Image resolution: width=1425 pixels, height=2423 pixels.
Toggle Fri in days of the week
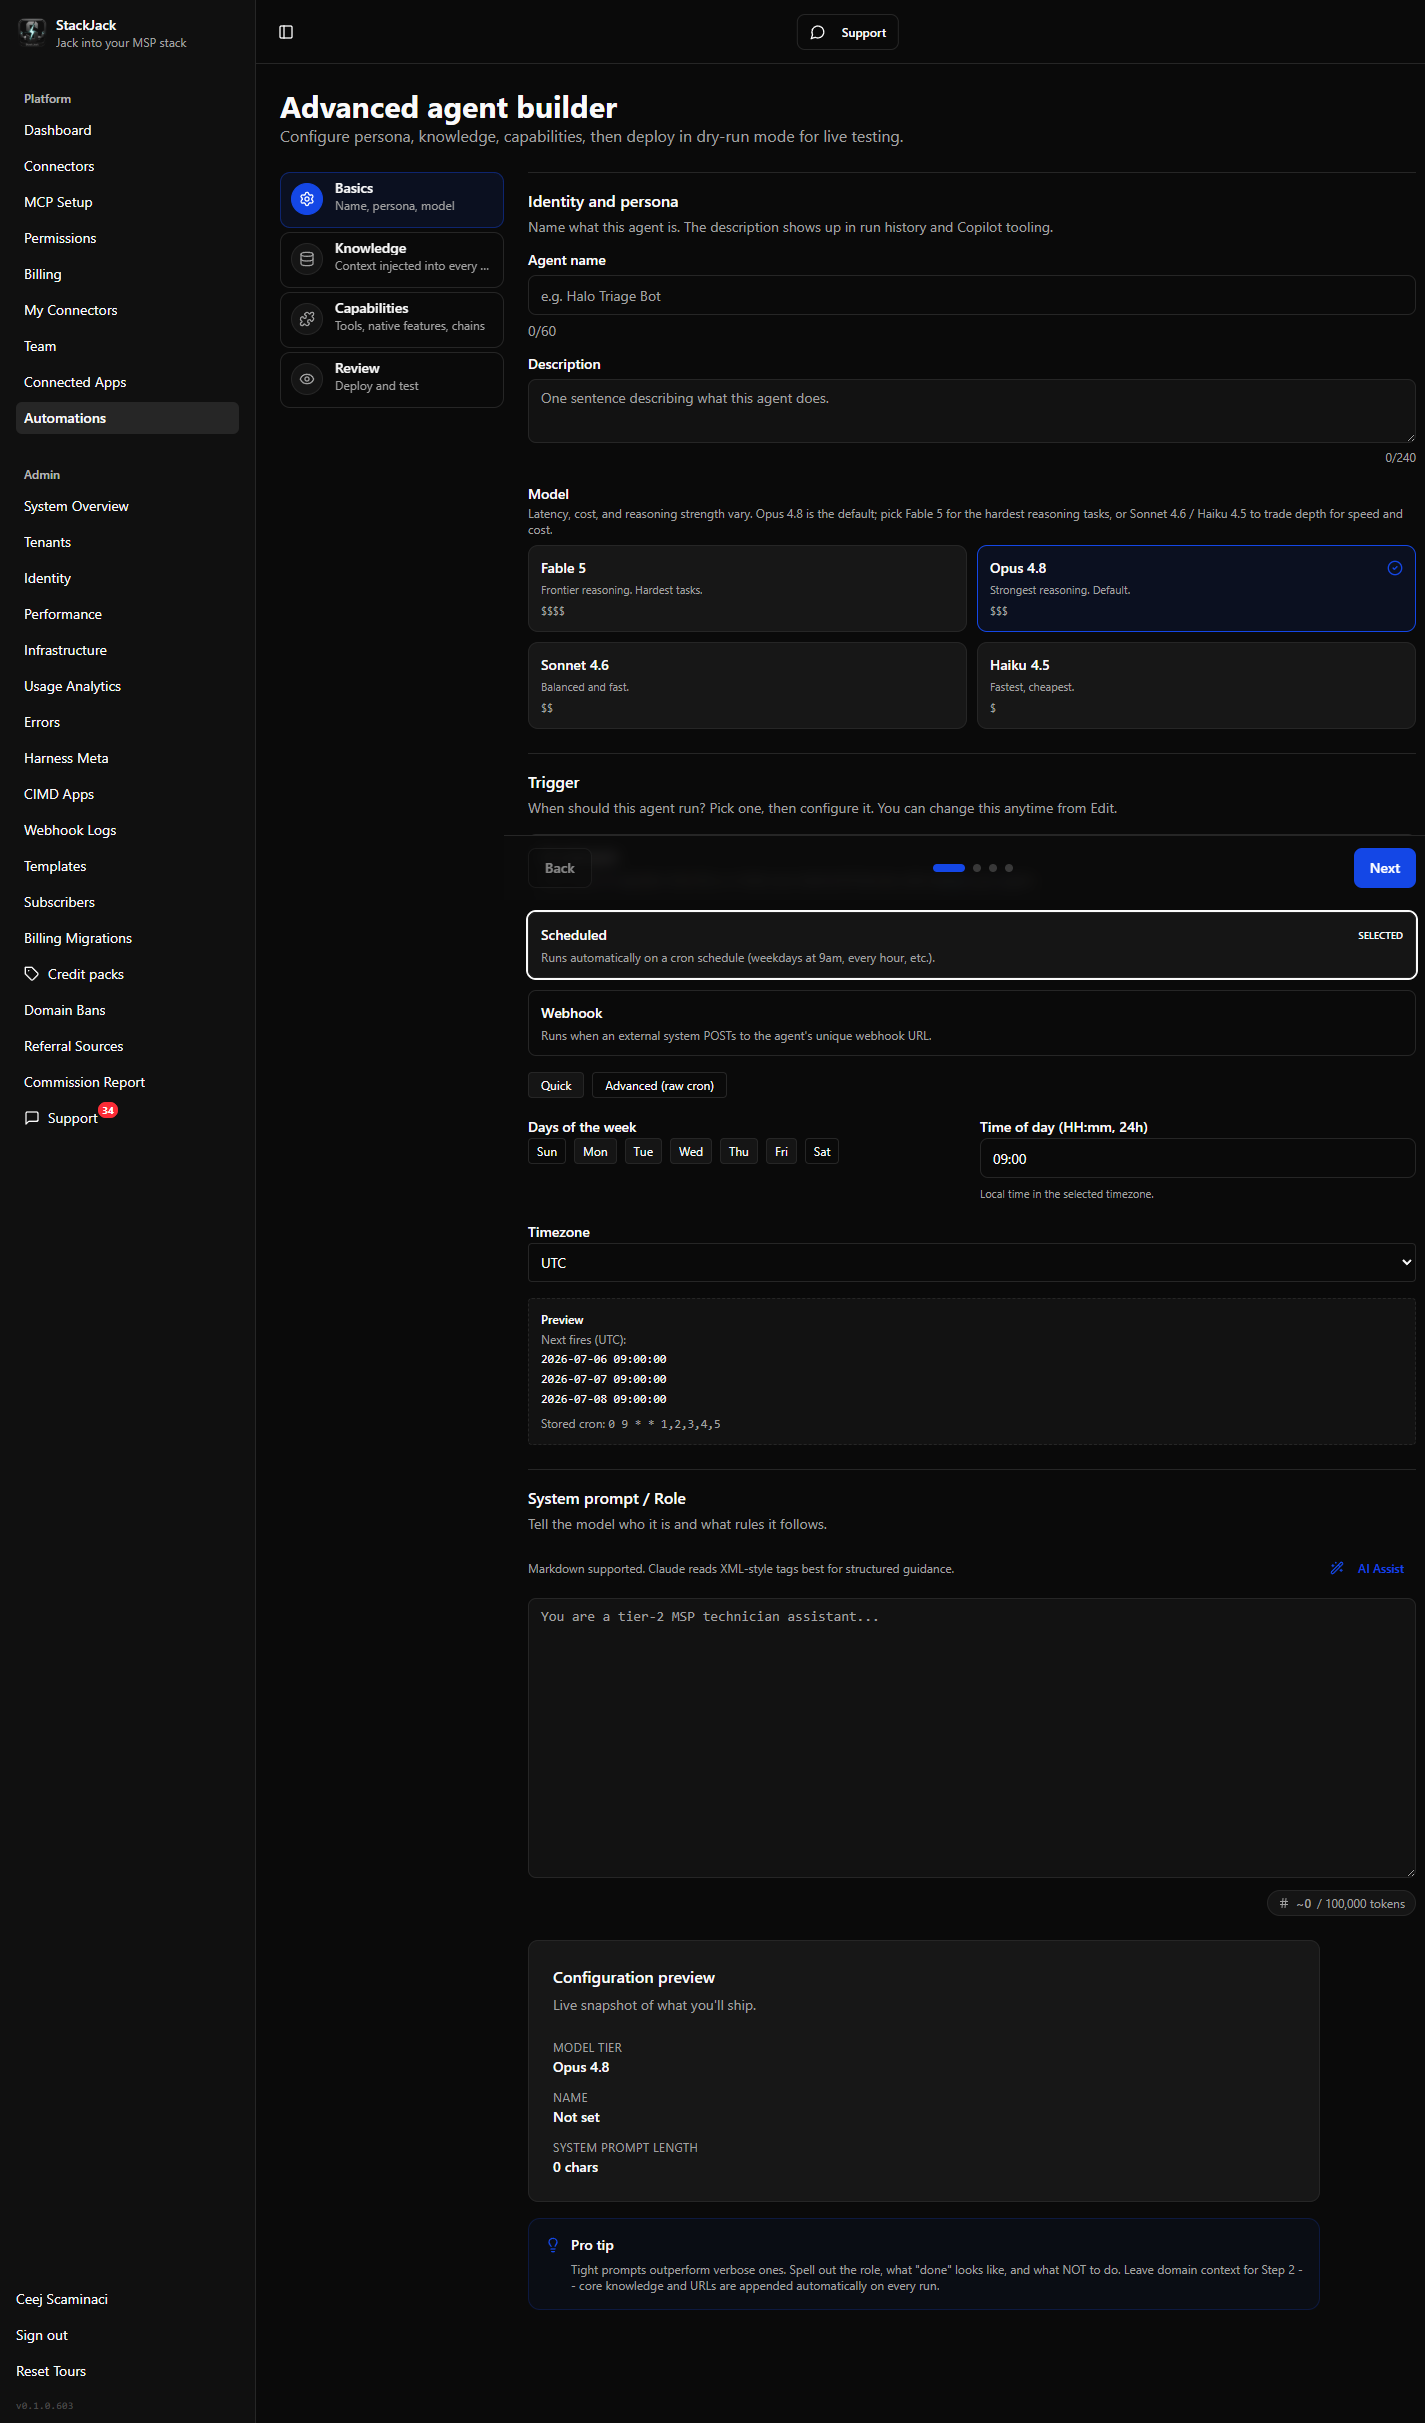pyautogui.click(x=781, y=1151)
